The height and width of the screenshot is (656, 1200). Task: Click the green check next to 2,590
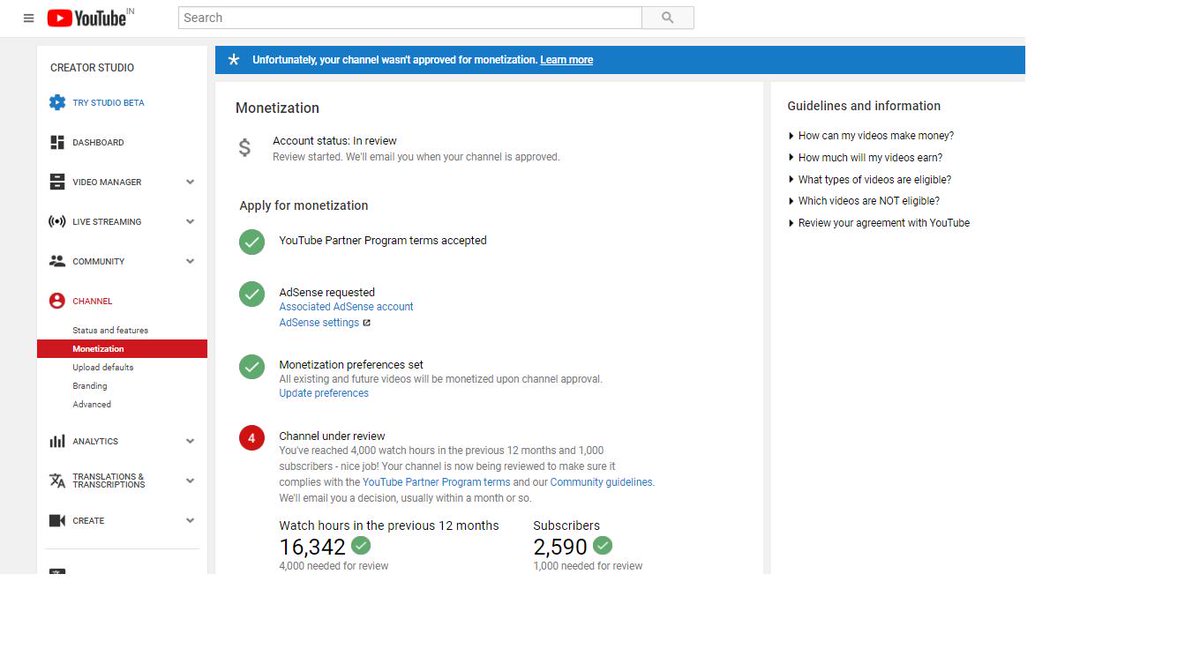[x=602, y=546]
